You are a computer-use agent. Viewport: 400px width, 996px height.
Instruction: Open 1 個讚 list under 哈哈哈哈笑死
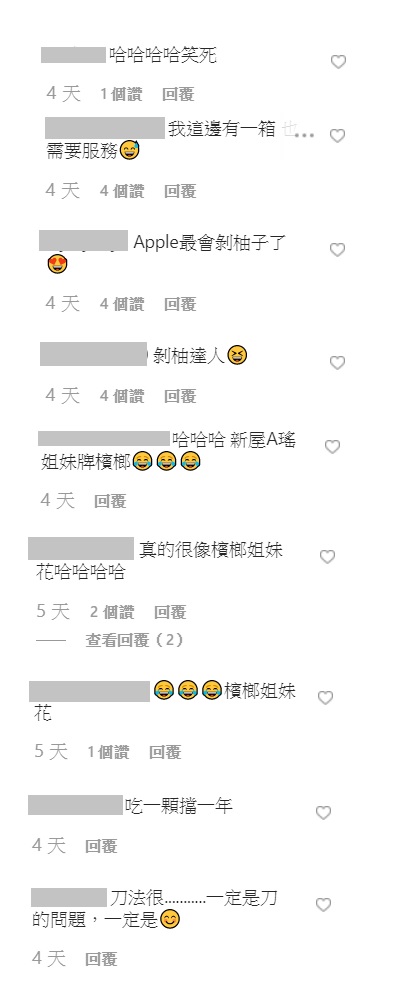121,95
